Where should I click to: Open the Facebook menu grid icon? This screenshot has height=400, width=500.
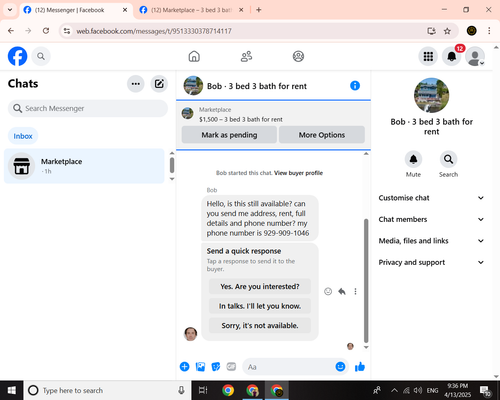(428, 56)
